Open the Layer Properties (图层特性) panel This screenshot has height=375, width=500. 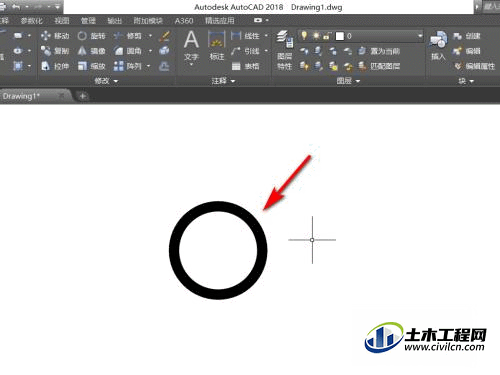pos(284,50)
